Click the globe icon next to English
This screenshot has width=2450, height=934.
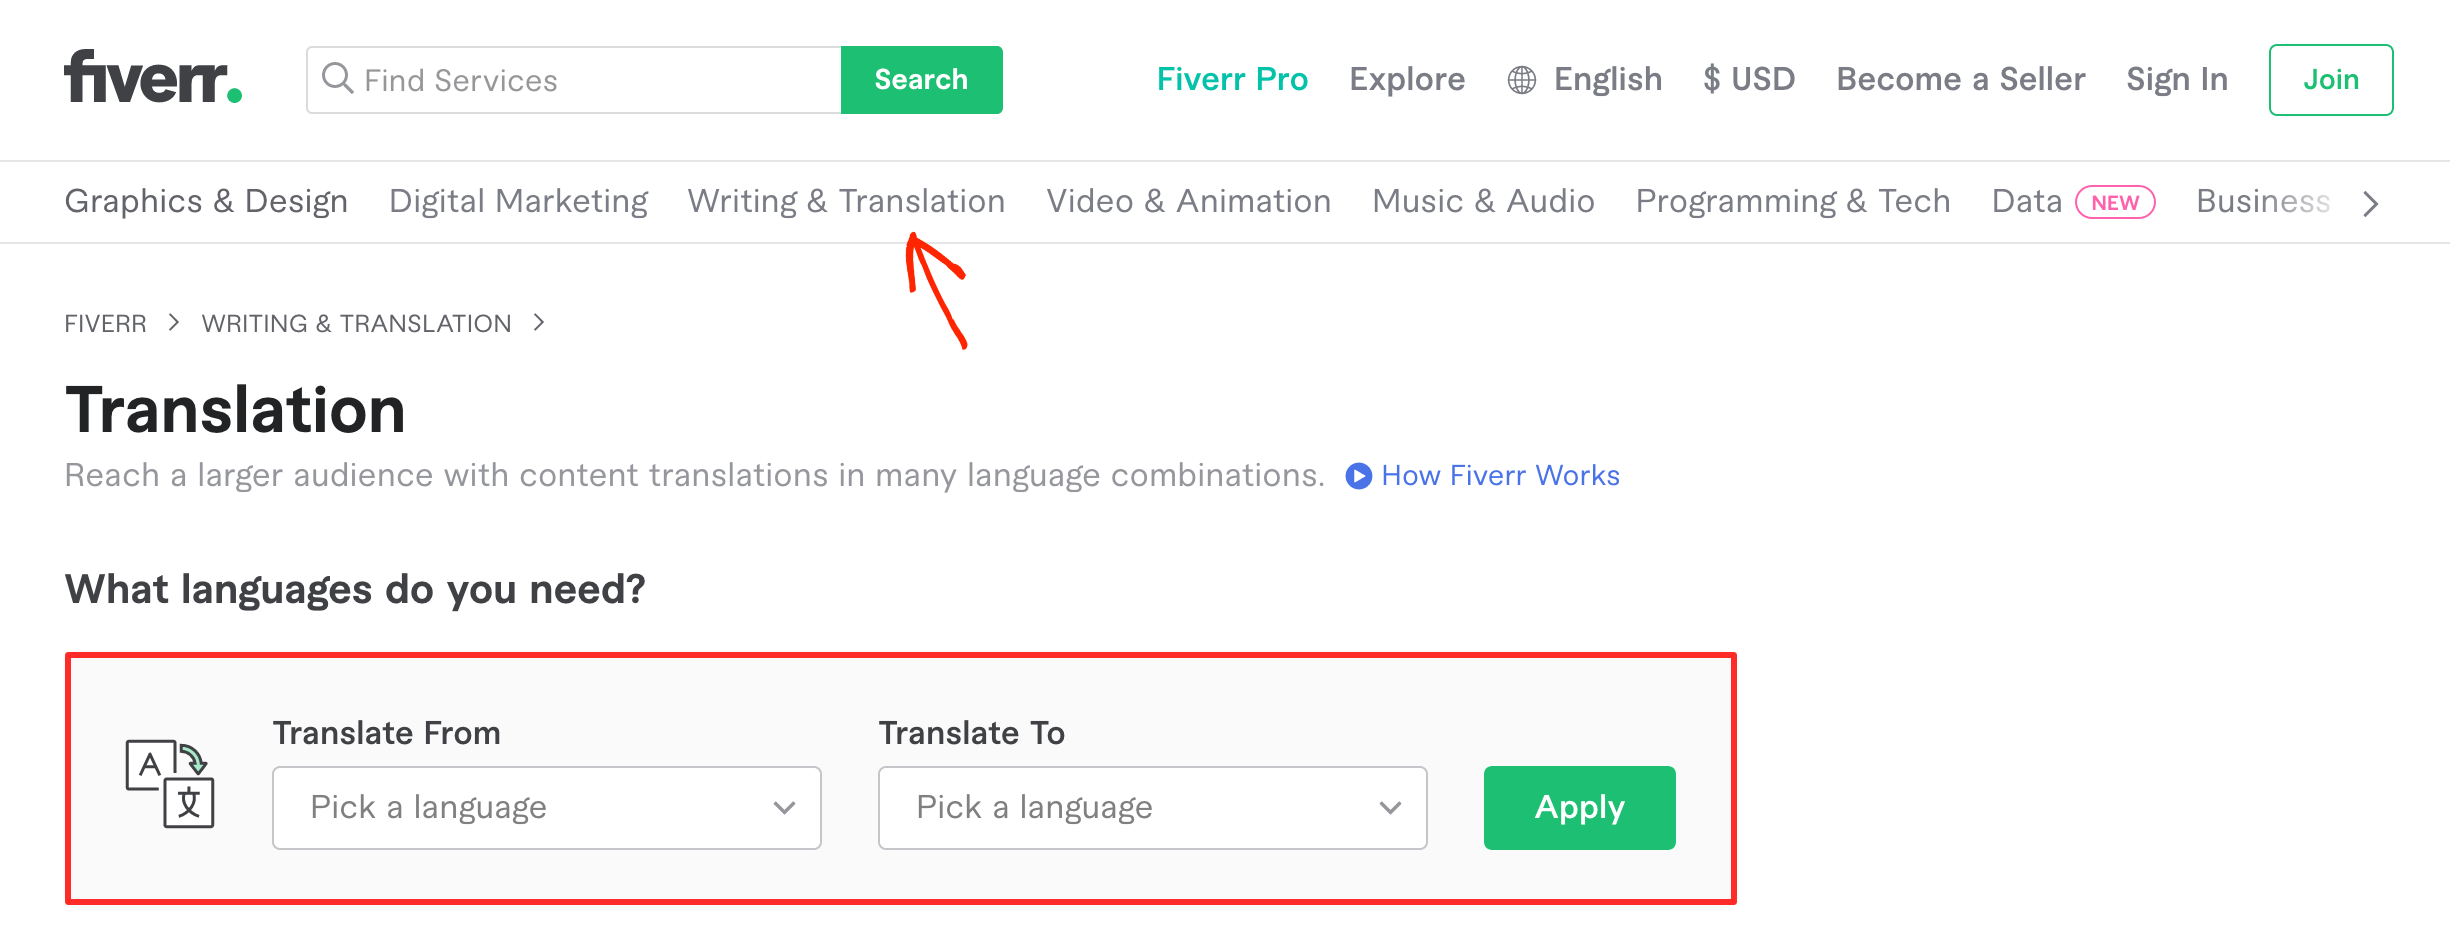[x=1521, y=79]
